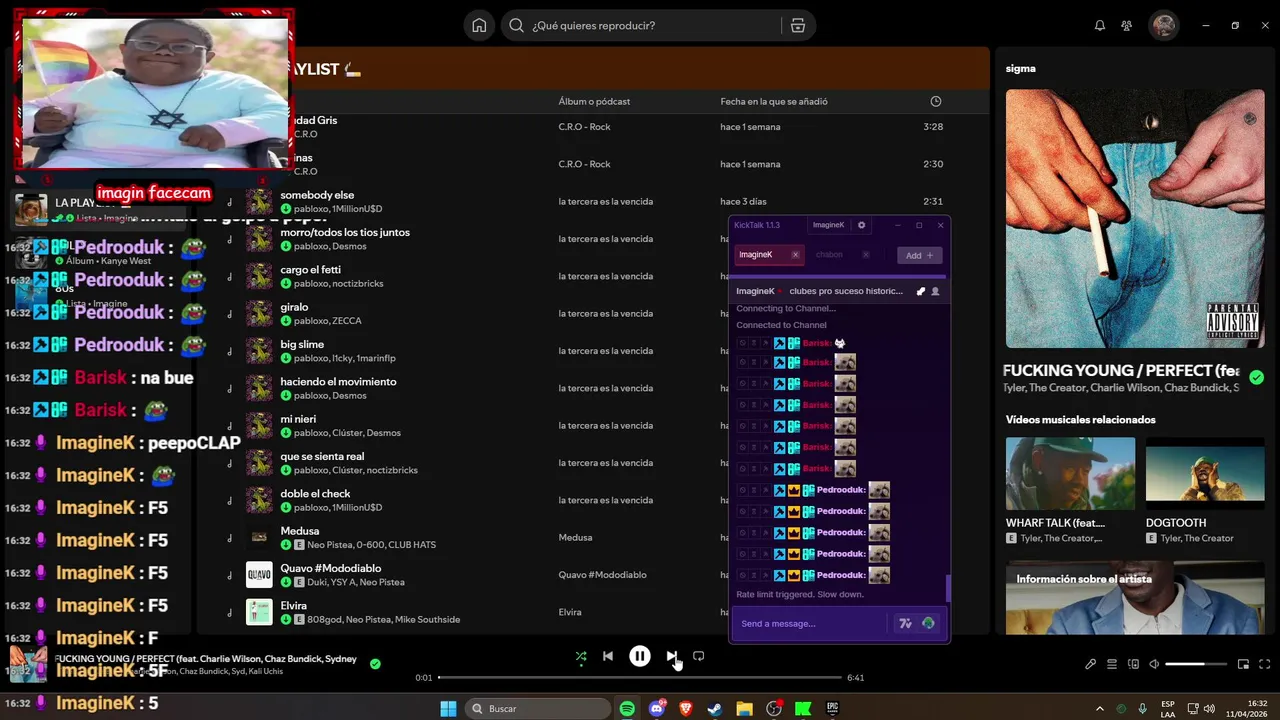Open Brave browser from the taskbar

tap(686, 708)
